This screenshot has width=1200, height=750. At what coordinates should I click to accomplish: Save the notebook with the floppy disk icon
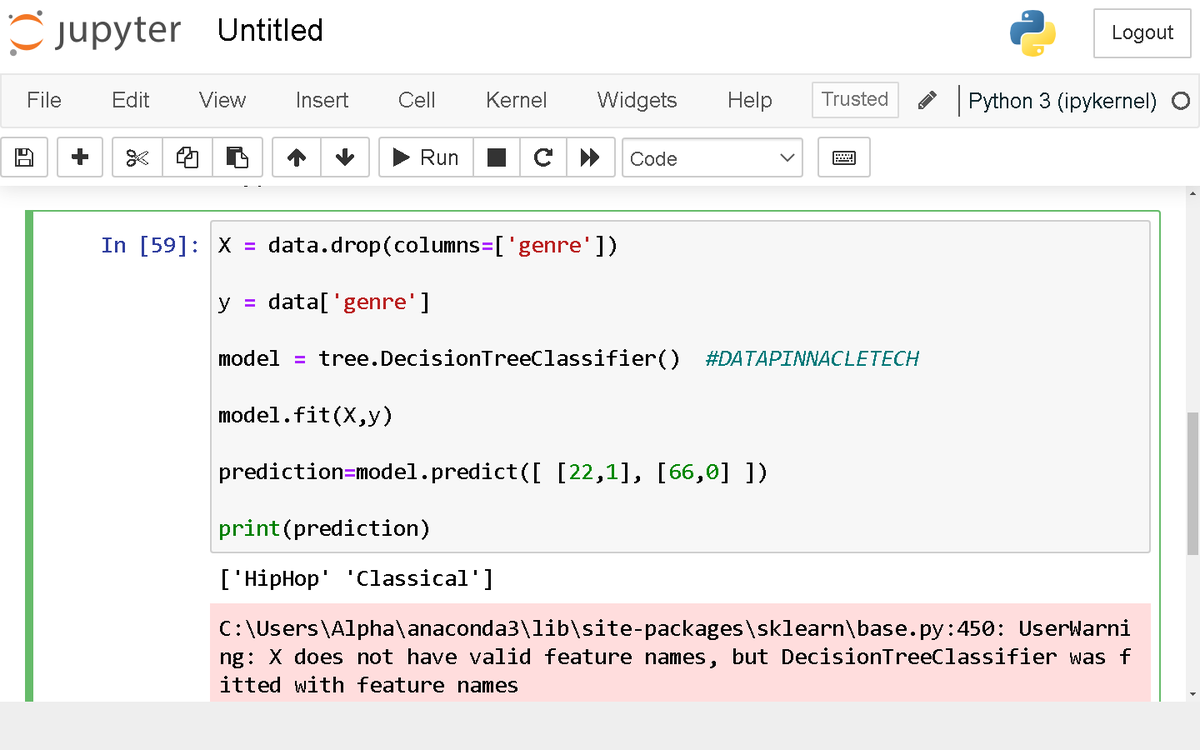pos(25,158)
